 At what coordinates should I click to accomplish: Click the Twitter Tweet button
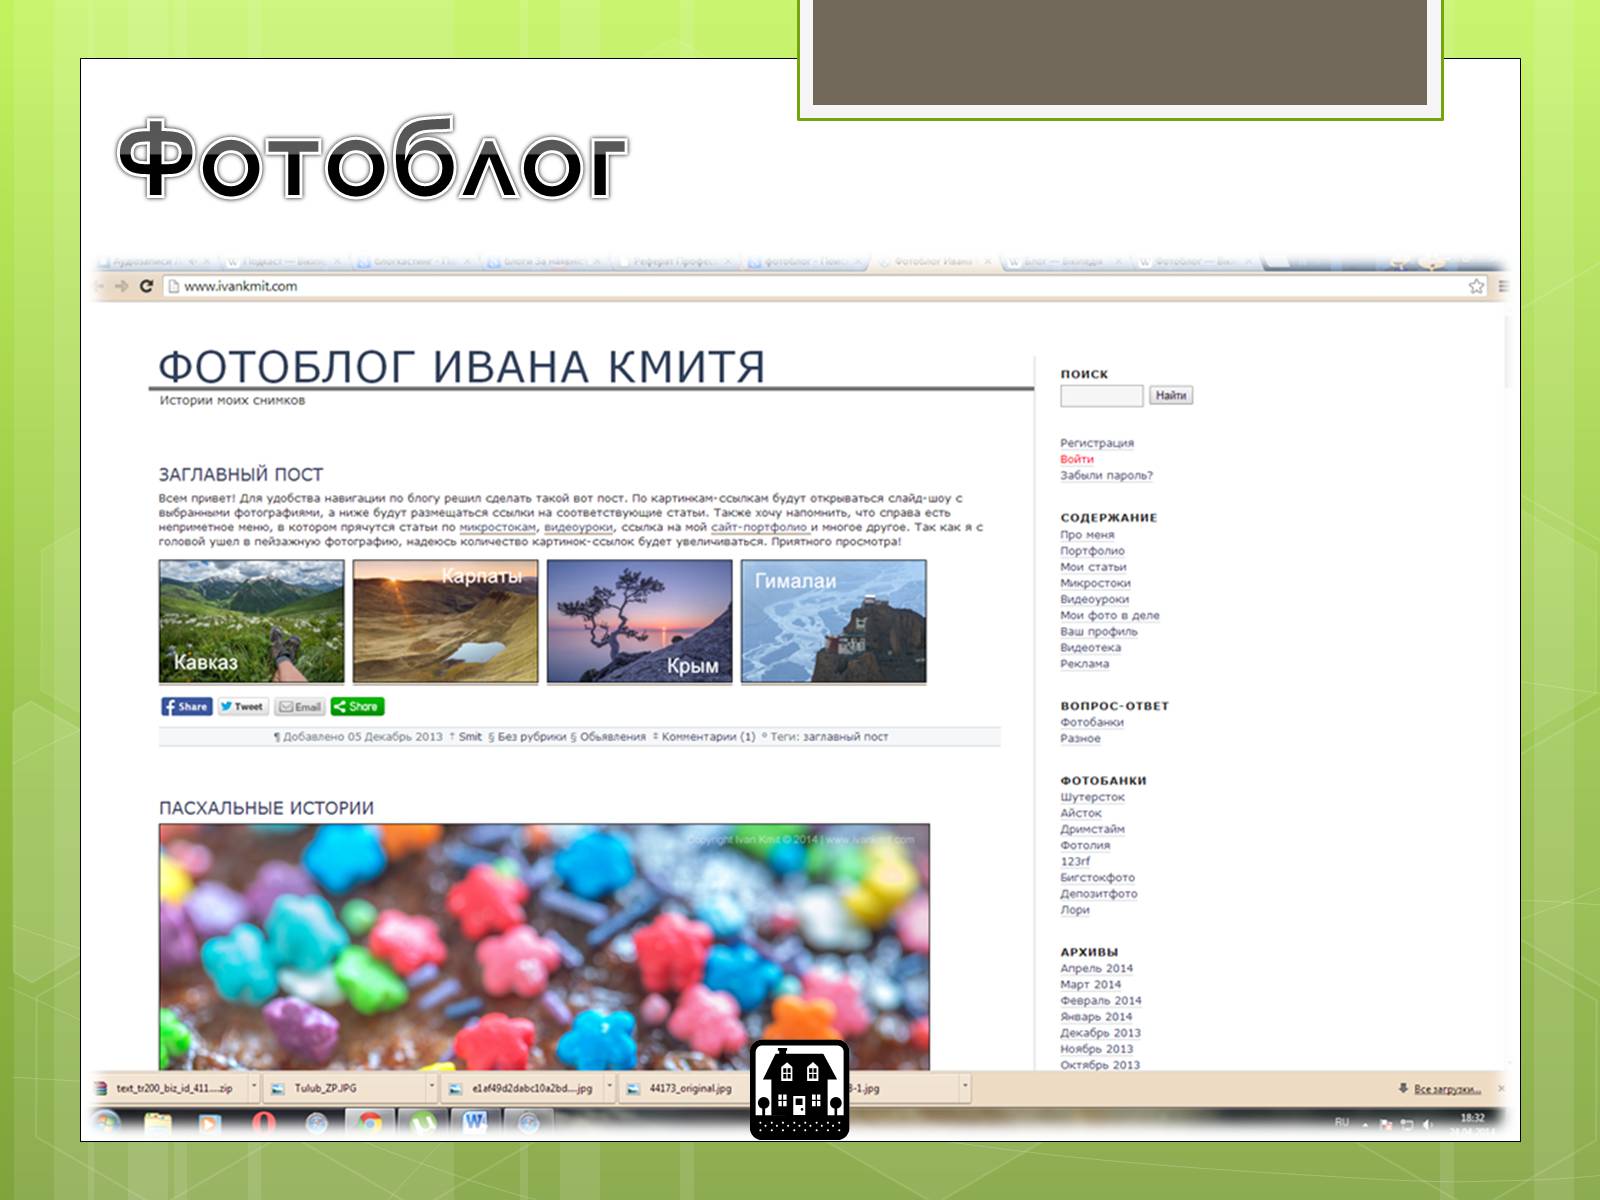242,706
